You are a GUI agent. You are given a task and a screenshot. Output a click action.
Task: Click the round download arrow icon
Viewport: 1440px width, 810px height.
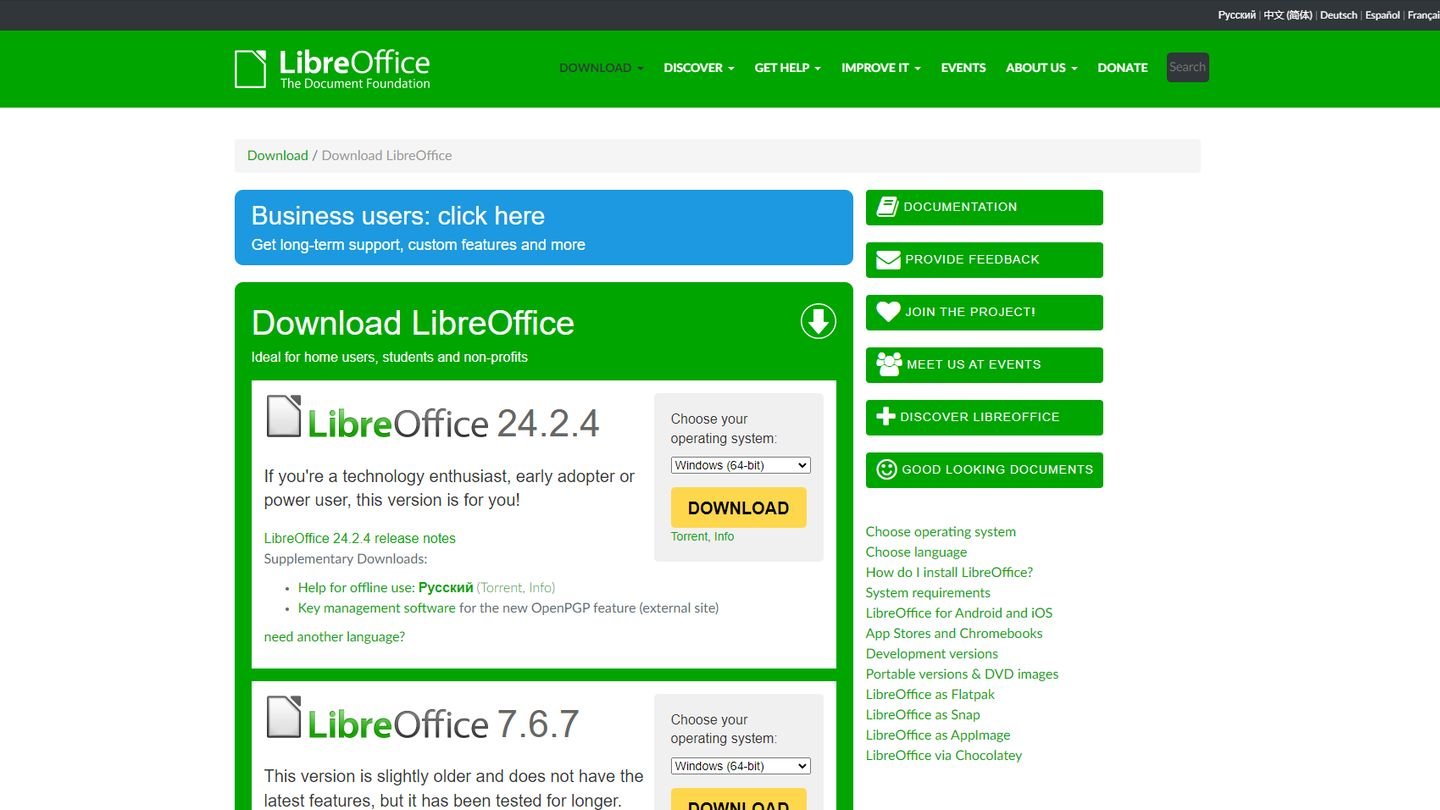point(818,321)
